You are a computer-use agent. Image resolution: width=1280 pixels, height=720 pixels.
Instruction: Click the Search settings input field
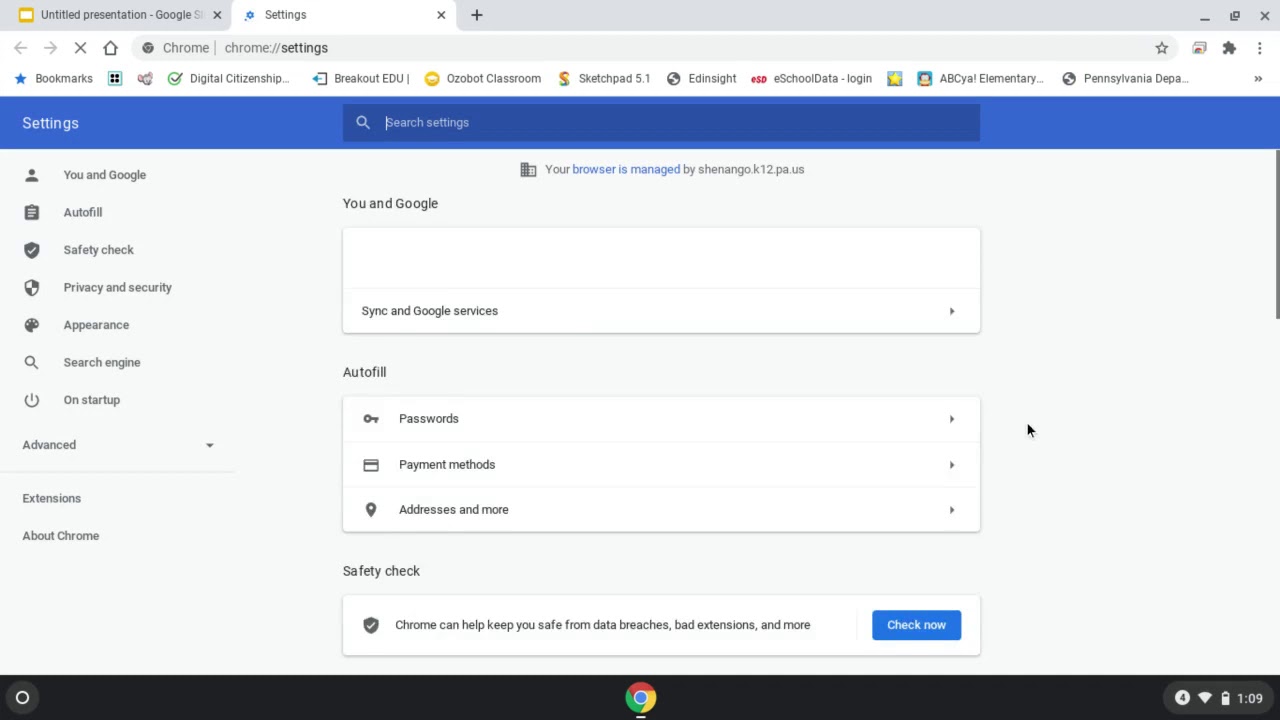click(x=661, y=122)
